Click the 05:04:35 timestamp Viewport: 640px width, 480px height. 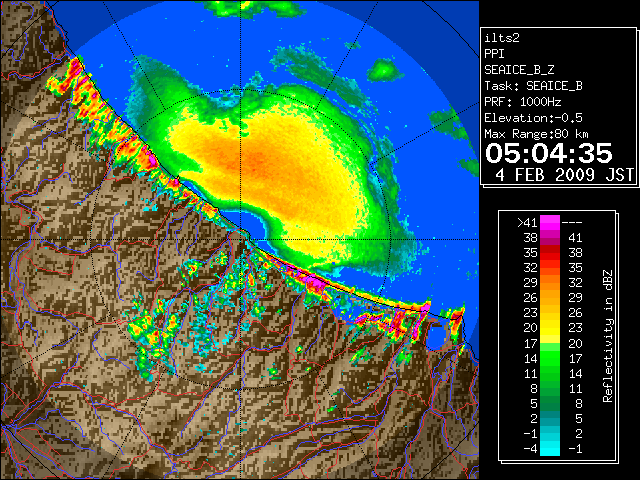[549, 153]
